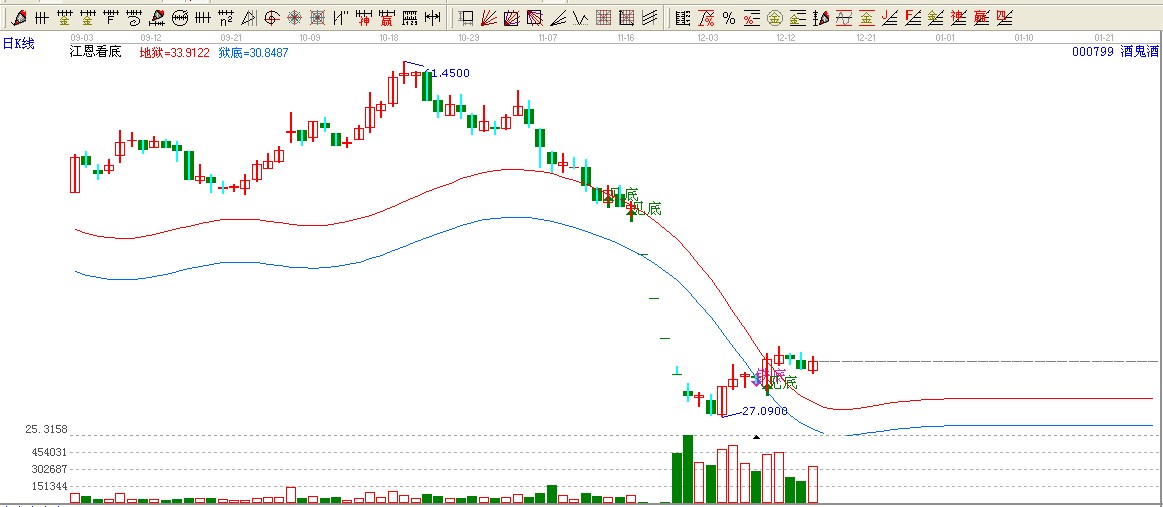Screen dimensions: 1163x507
Task: Click the 四 with lines icon
Action: click(x=1004, y=18)
